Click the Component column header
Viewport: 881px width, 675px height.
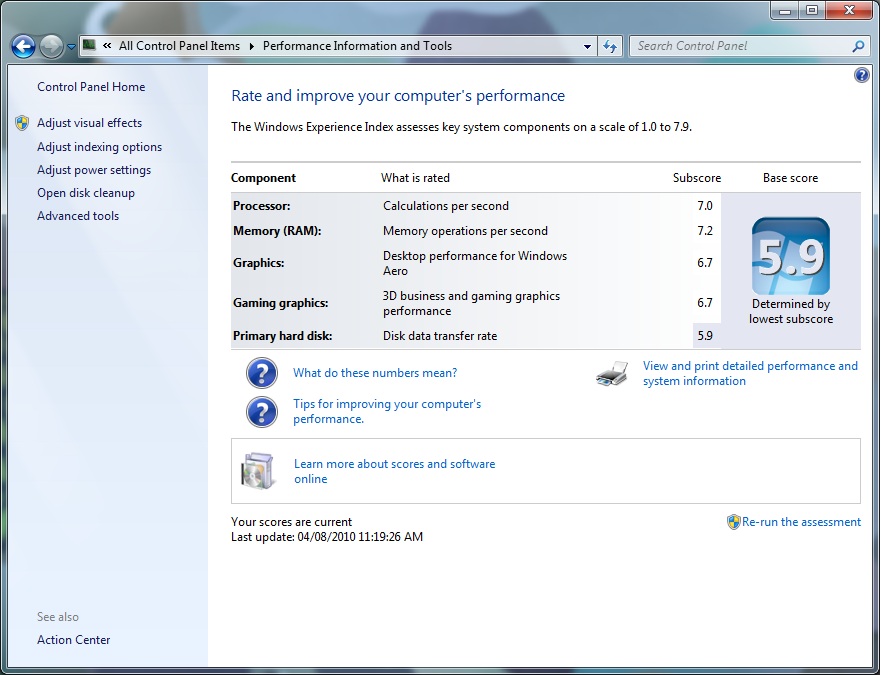(263, 178)
